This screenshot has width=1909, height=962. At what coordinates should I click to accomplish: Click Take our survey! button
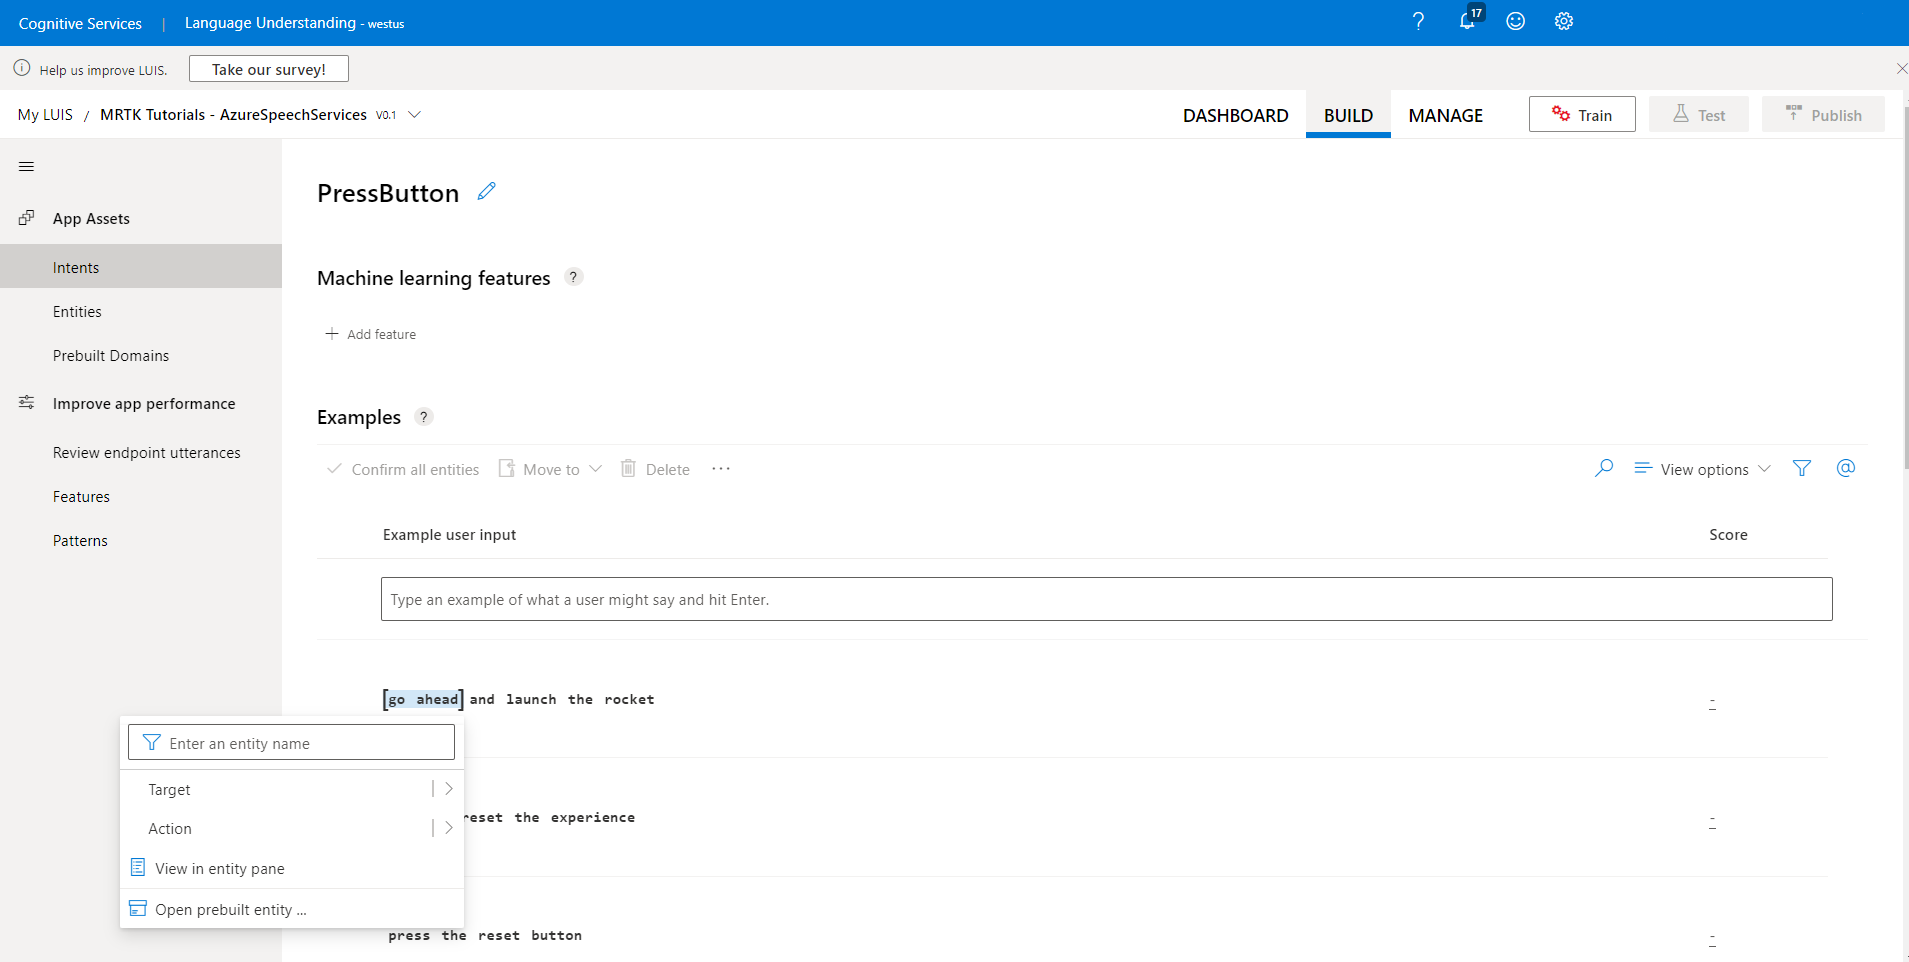(x=269, y=69)
